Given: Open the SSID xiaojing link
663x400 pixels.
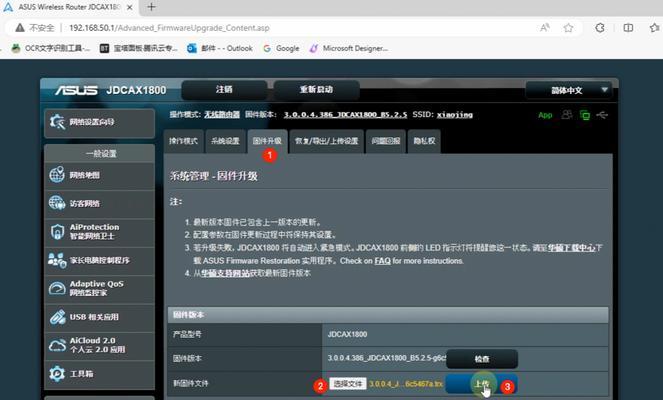Looking at the screenshot, I should [455, 115].
